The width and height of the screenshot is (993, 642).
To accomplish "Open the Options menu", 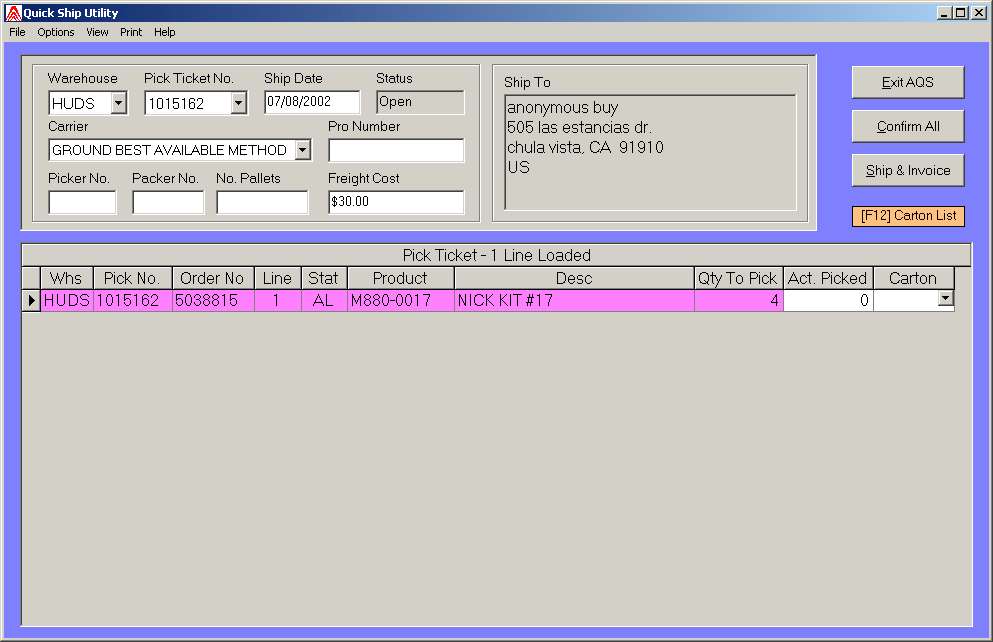I will 56,32.
